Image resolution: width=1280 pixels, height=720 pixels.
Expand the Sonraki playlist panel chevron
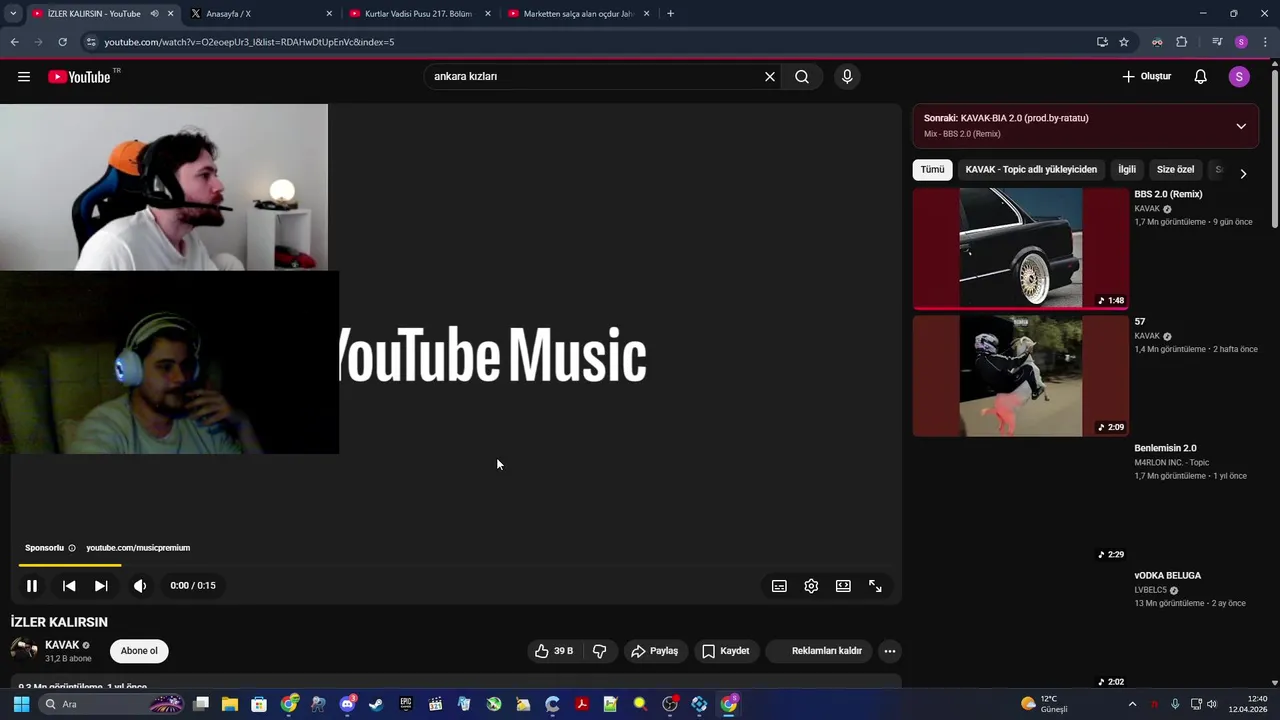pyautogui.click(x=1241, y=126)
